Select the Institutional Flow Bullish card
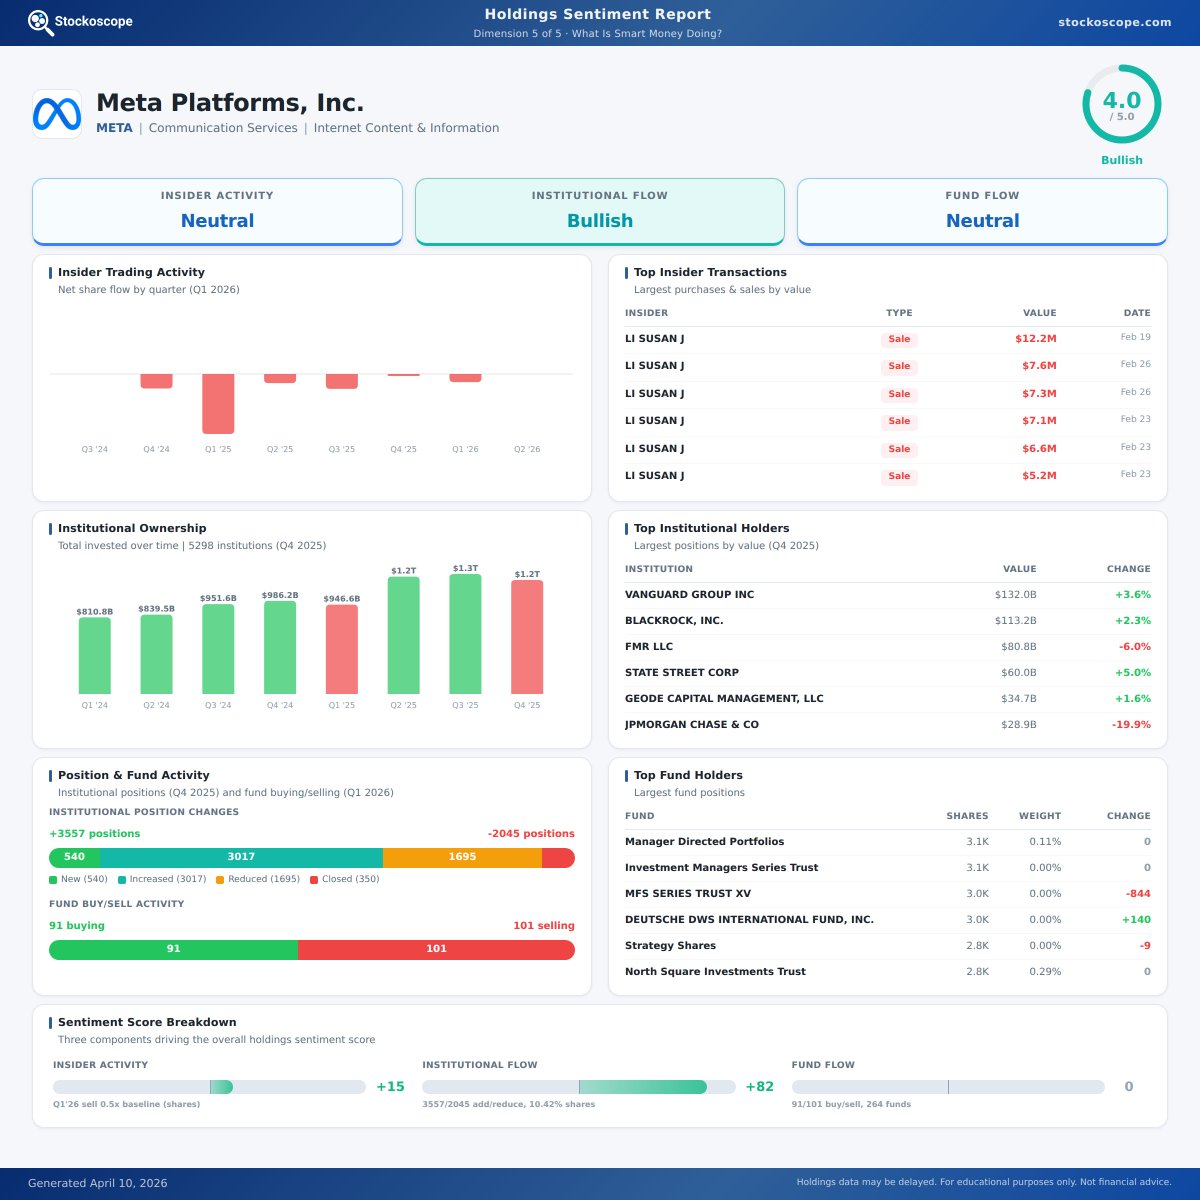Viewport: 1200px width, 1200px height. point(600,211)
